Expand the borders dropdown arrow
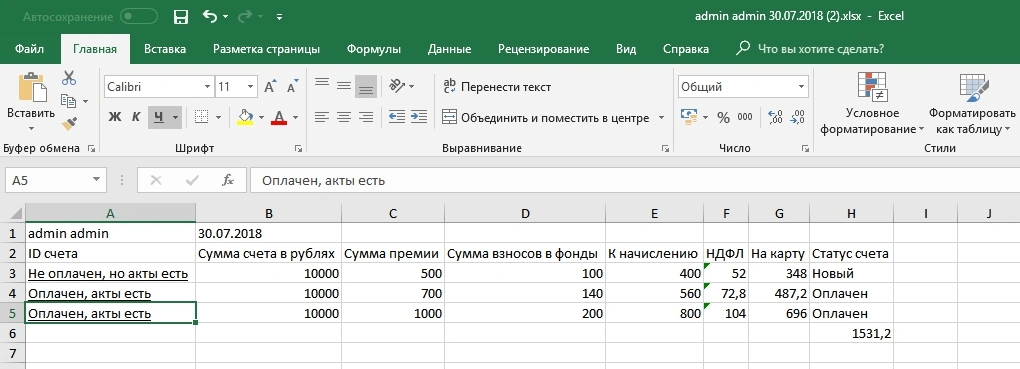This screenshot has width=1020, height=369. click(x=218, y=118)
